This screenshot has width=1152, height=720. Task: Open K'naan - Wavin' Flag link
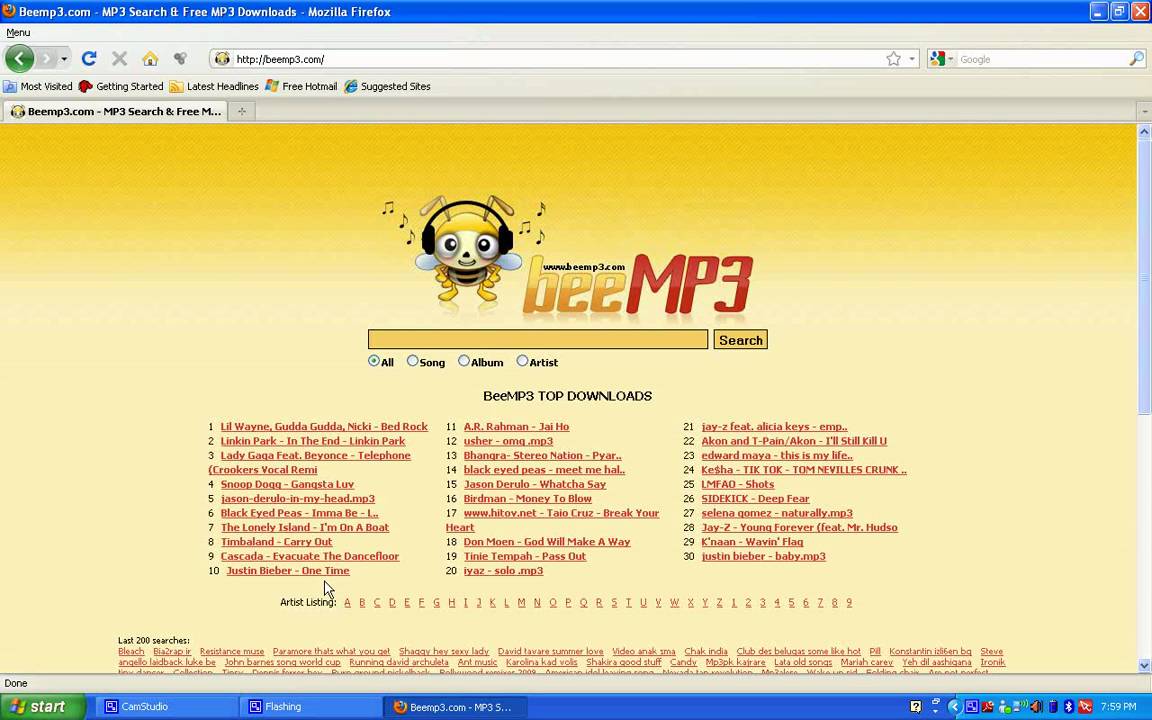point(752,542)
